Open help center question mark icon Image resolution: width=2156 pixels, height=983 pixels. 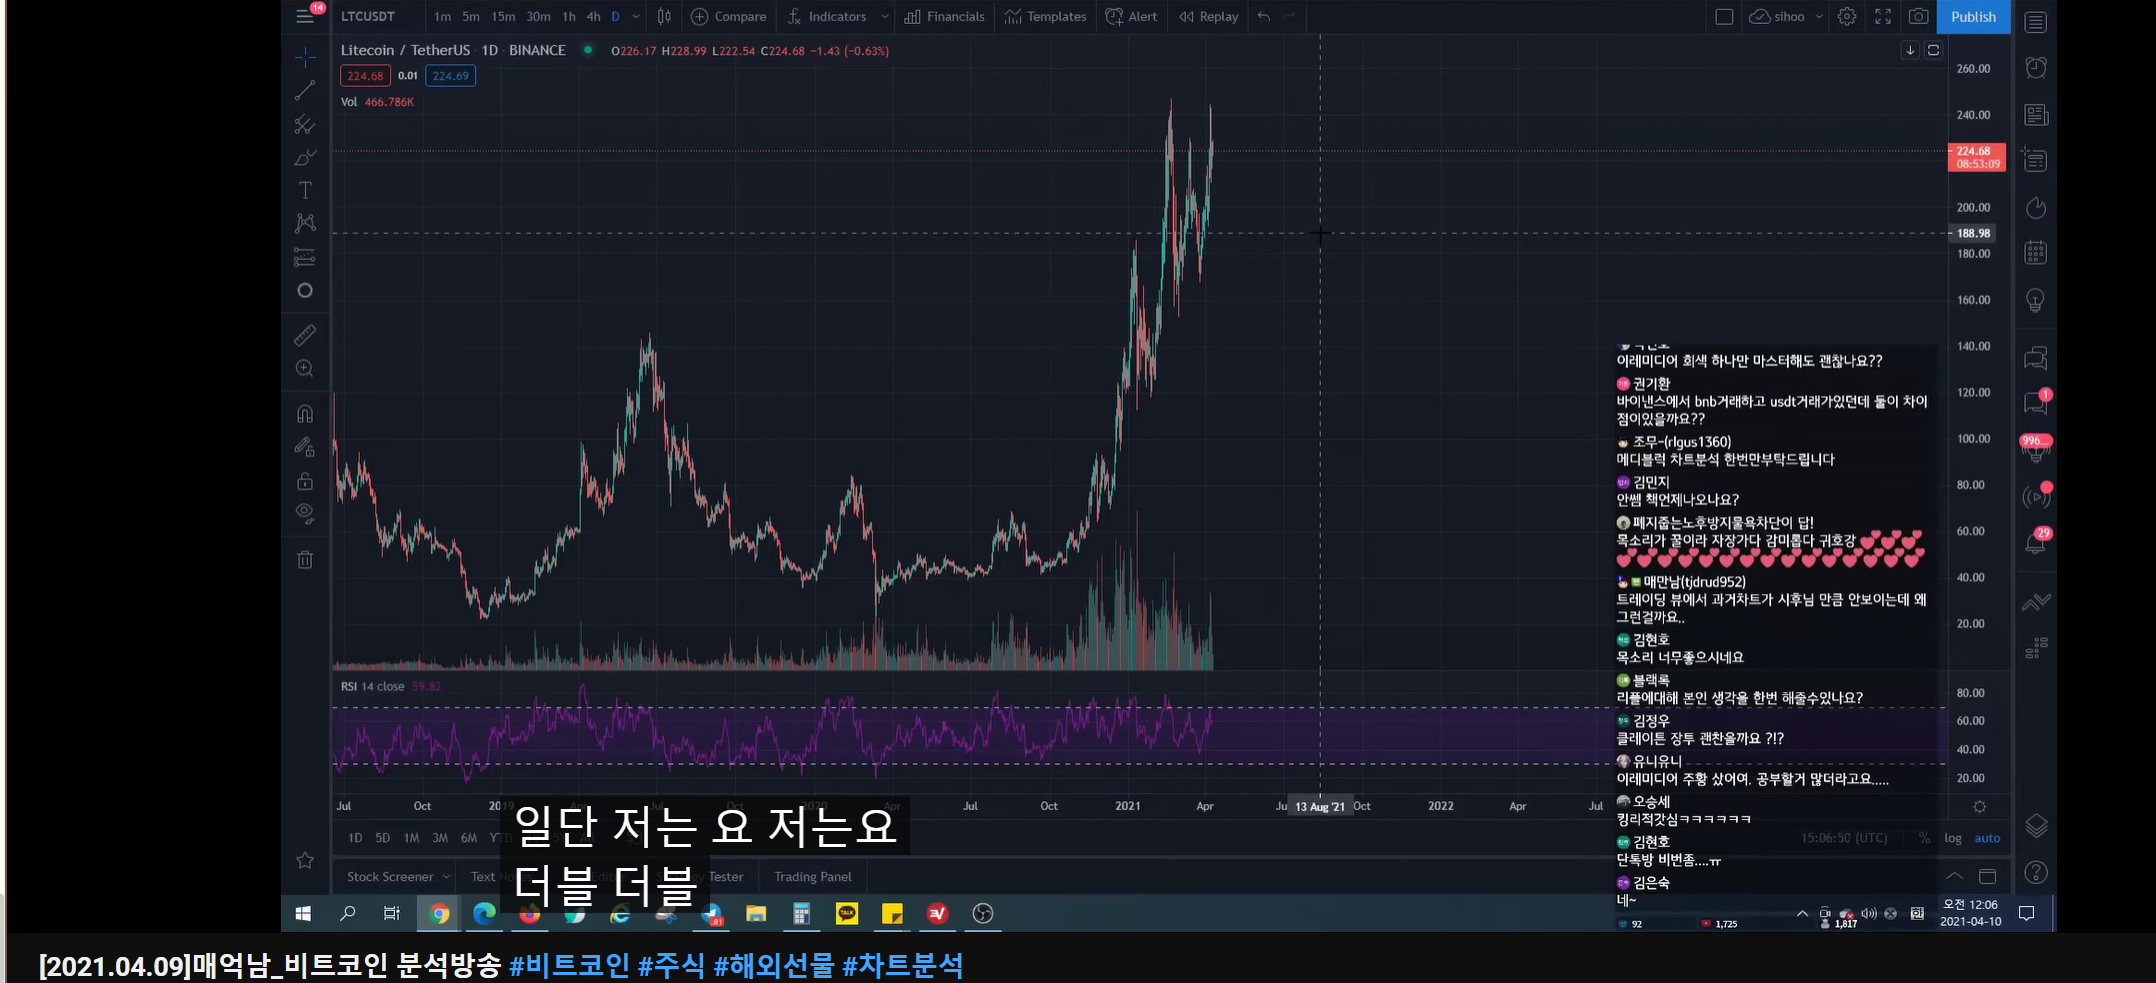(2035, 872)
